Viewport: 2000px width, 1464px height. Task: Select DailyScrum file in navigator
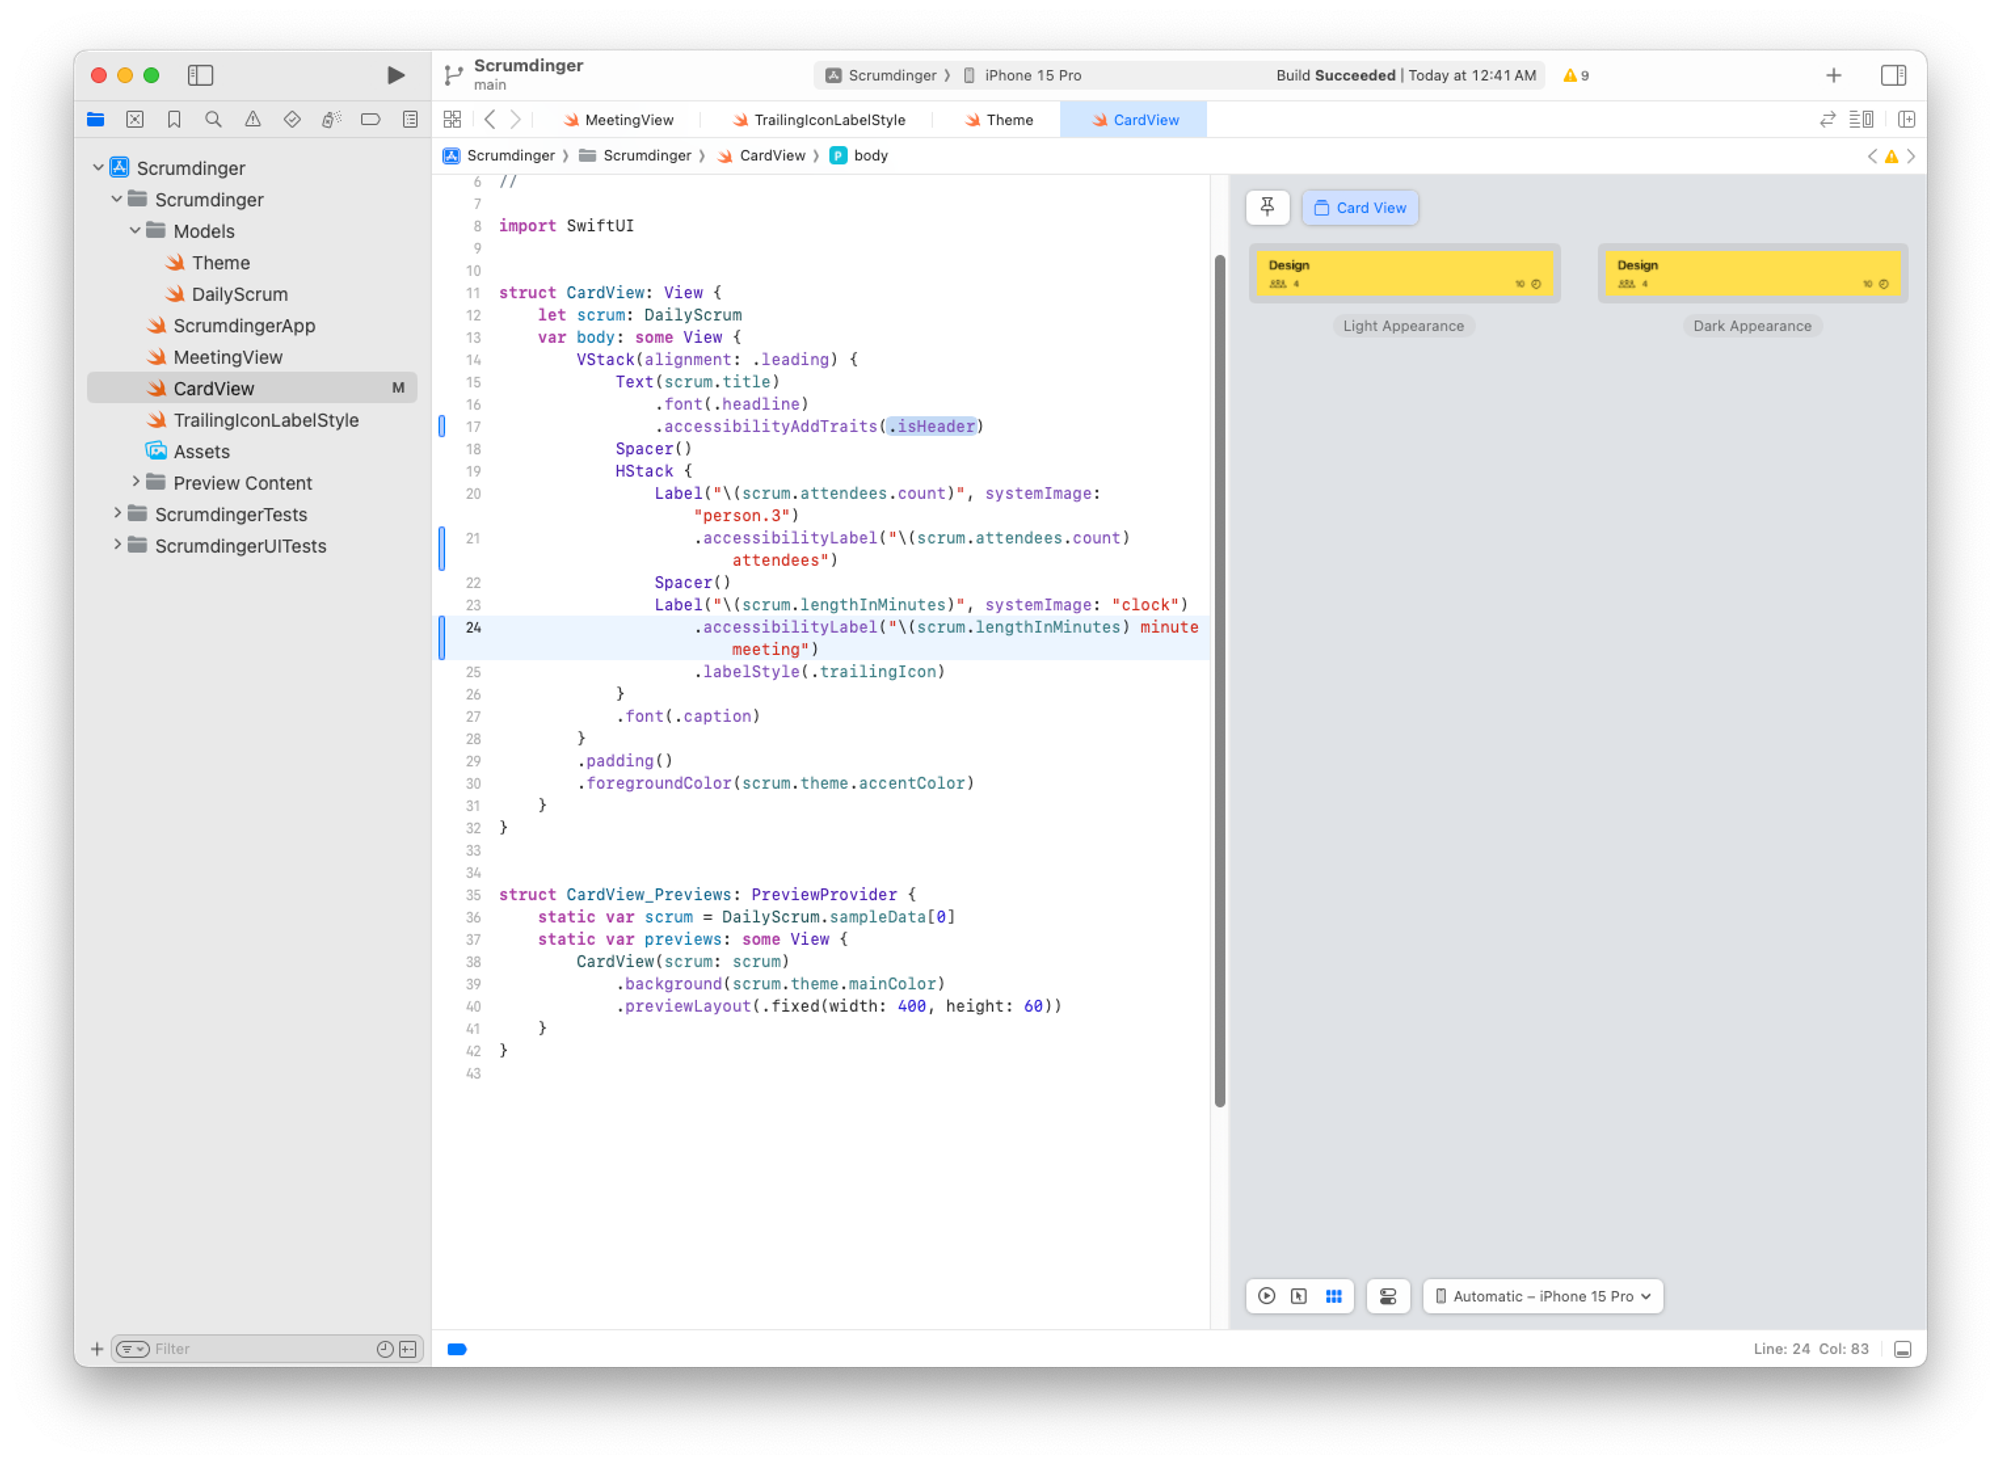(x=239, y=294)
